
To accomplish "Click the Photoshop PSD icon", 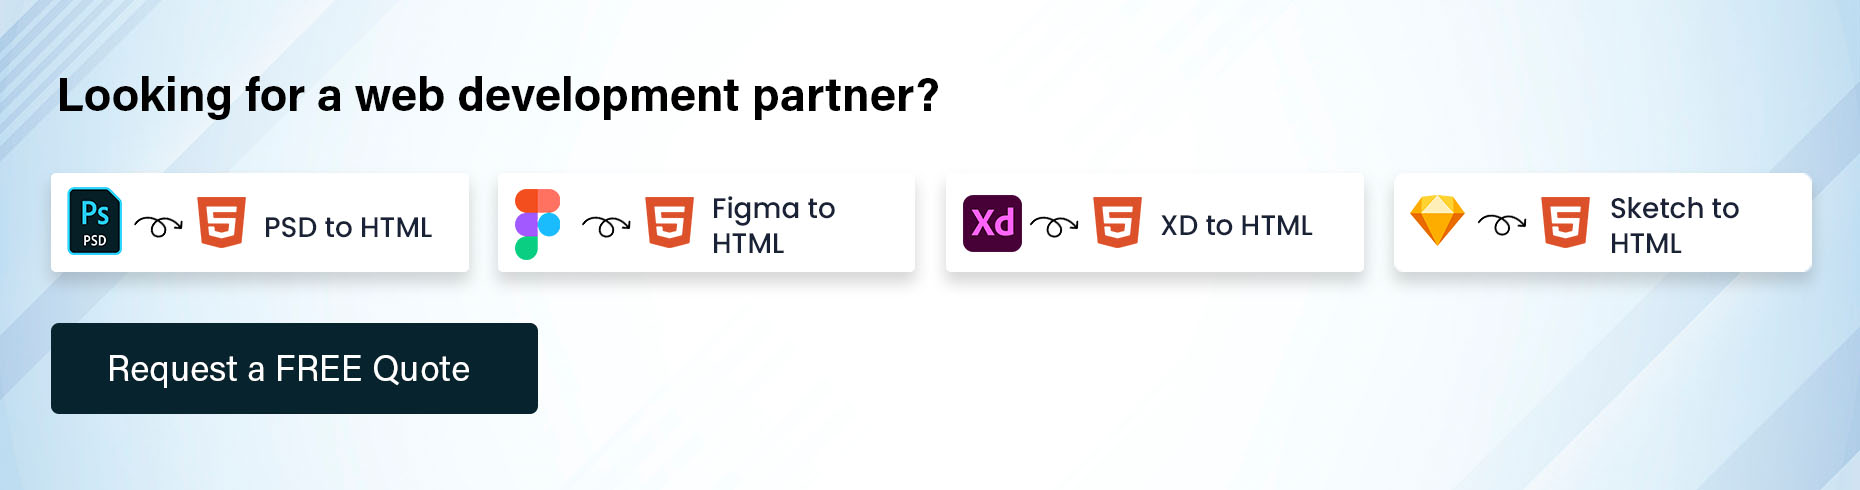I will pyautogui.click(x=95, y=221).
